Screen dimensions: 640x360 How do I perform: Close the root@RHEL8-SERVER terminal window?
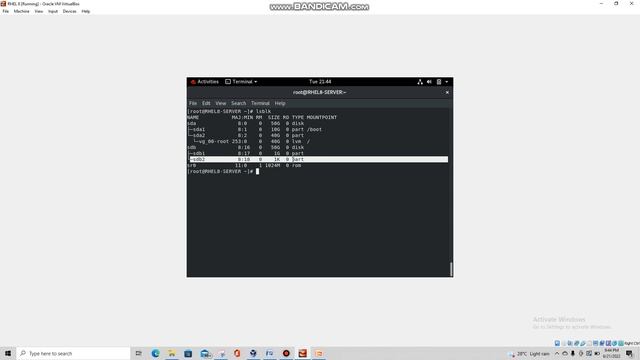point(447,92)
